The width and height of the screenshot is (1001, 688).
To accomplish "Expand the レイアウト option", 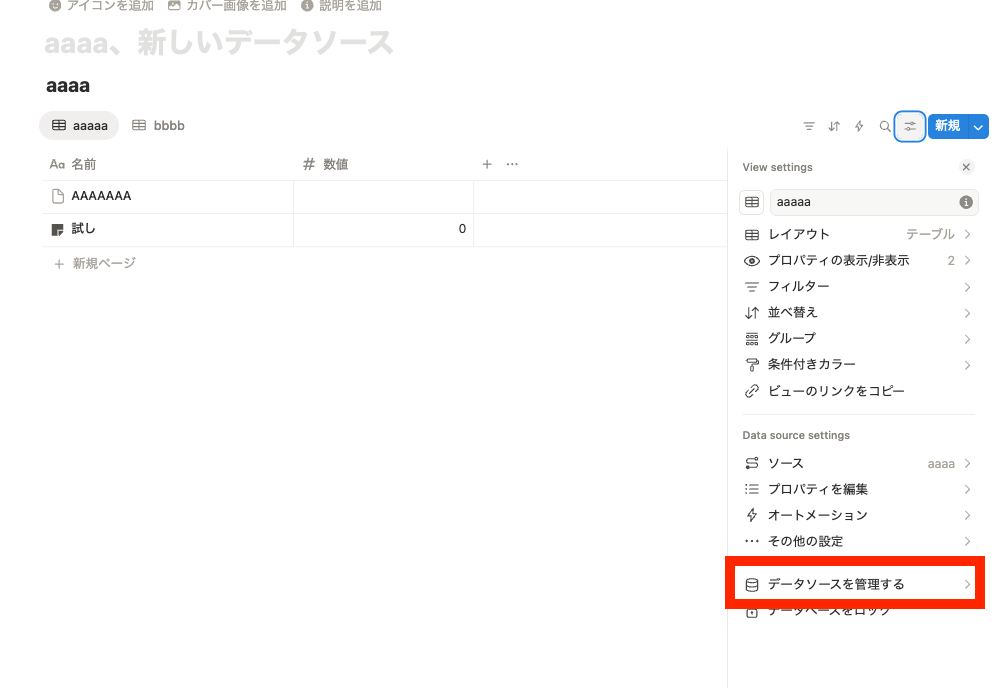I will (857, 234).
